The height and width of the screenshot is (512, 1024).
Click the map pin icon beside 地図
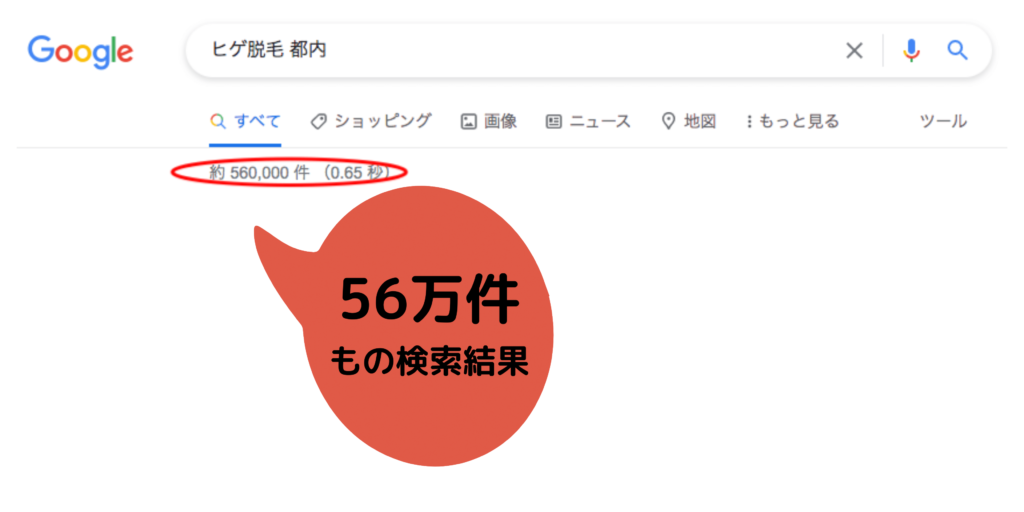tap(668, 121)
